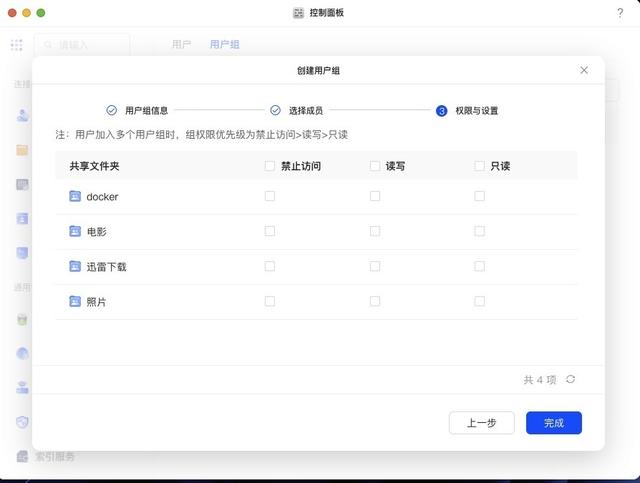
Task: Check 禁止访问 for the 电影 folder
Action: pyautogui.click(x=269, y=231)
